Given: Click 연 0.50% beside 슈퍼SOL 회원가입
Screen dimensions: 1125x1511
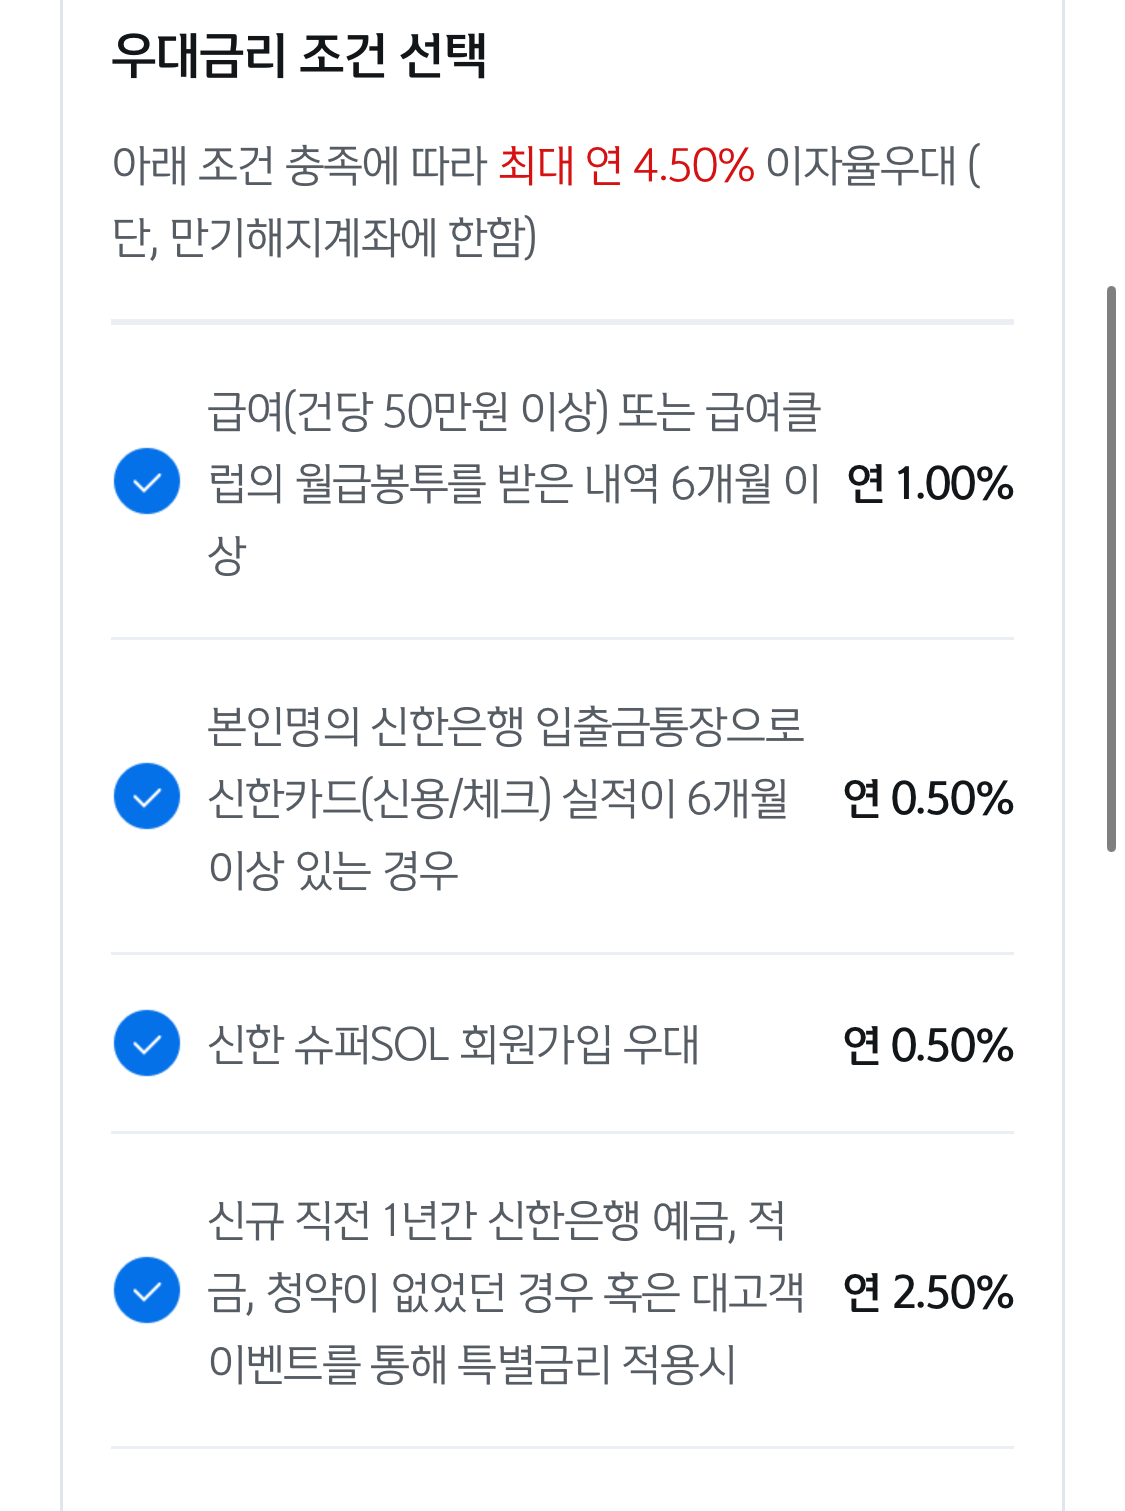Looking at the screenshot, I should click(x=928, y=1045).
